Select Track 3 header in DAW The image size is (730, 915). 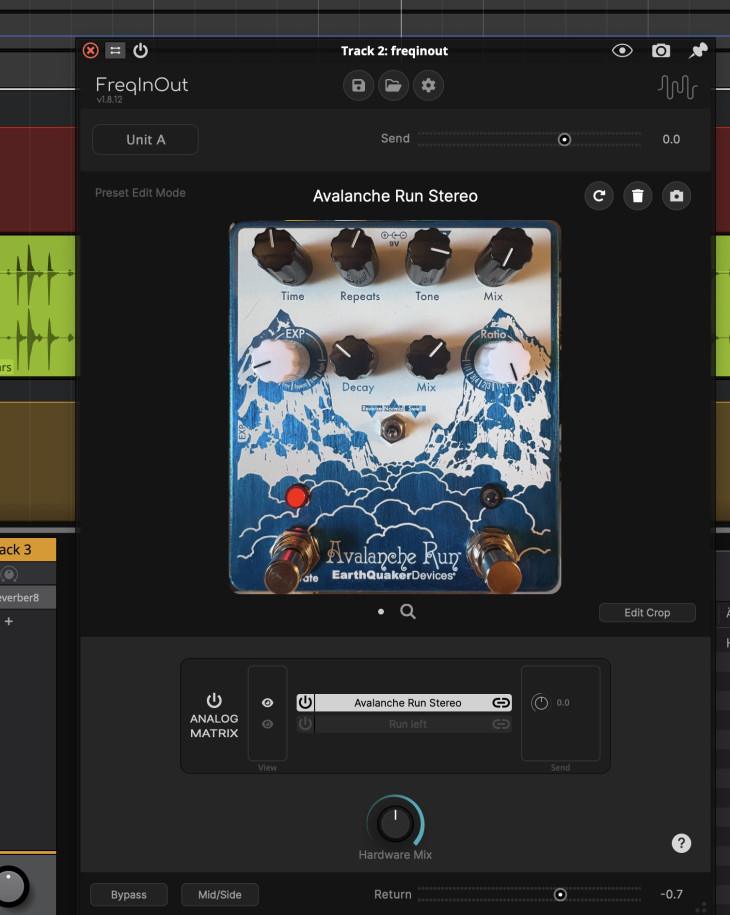point(27,550)
